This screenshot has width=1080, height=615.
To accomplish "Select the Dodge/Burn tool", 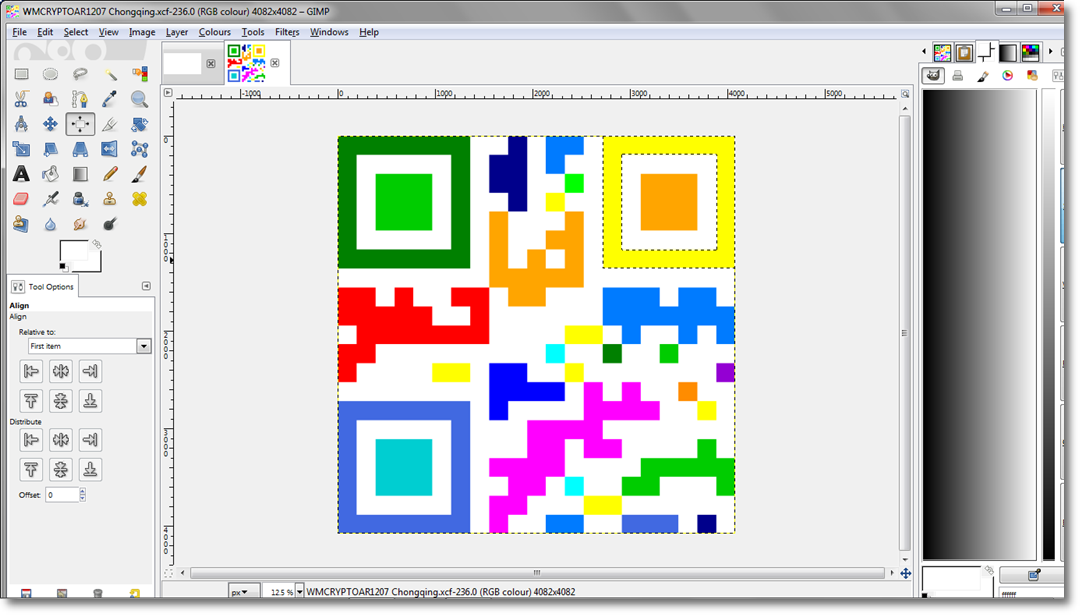I will click(x=110, y=224).
